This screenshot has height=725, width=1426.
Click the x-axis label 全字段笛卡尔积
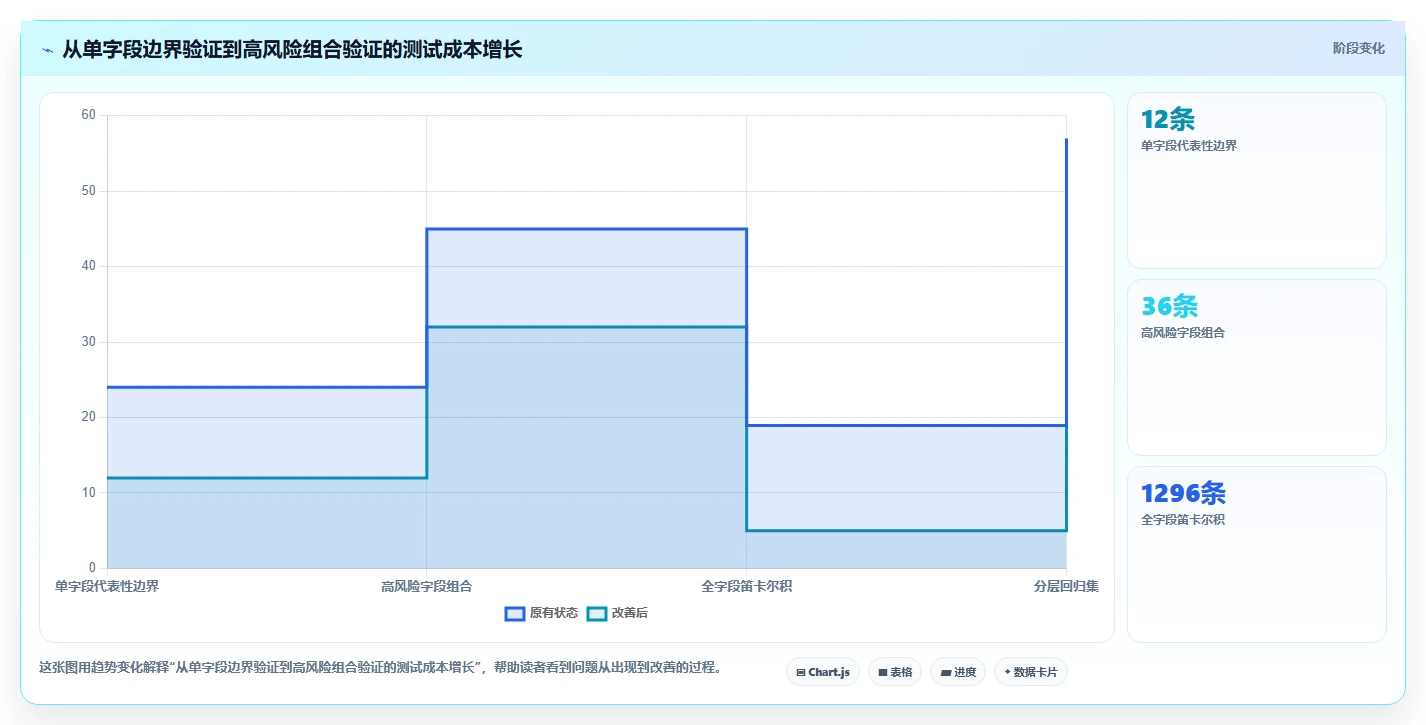pos(747,586)
